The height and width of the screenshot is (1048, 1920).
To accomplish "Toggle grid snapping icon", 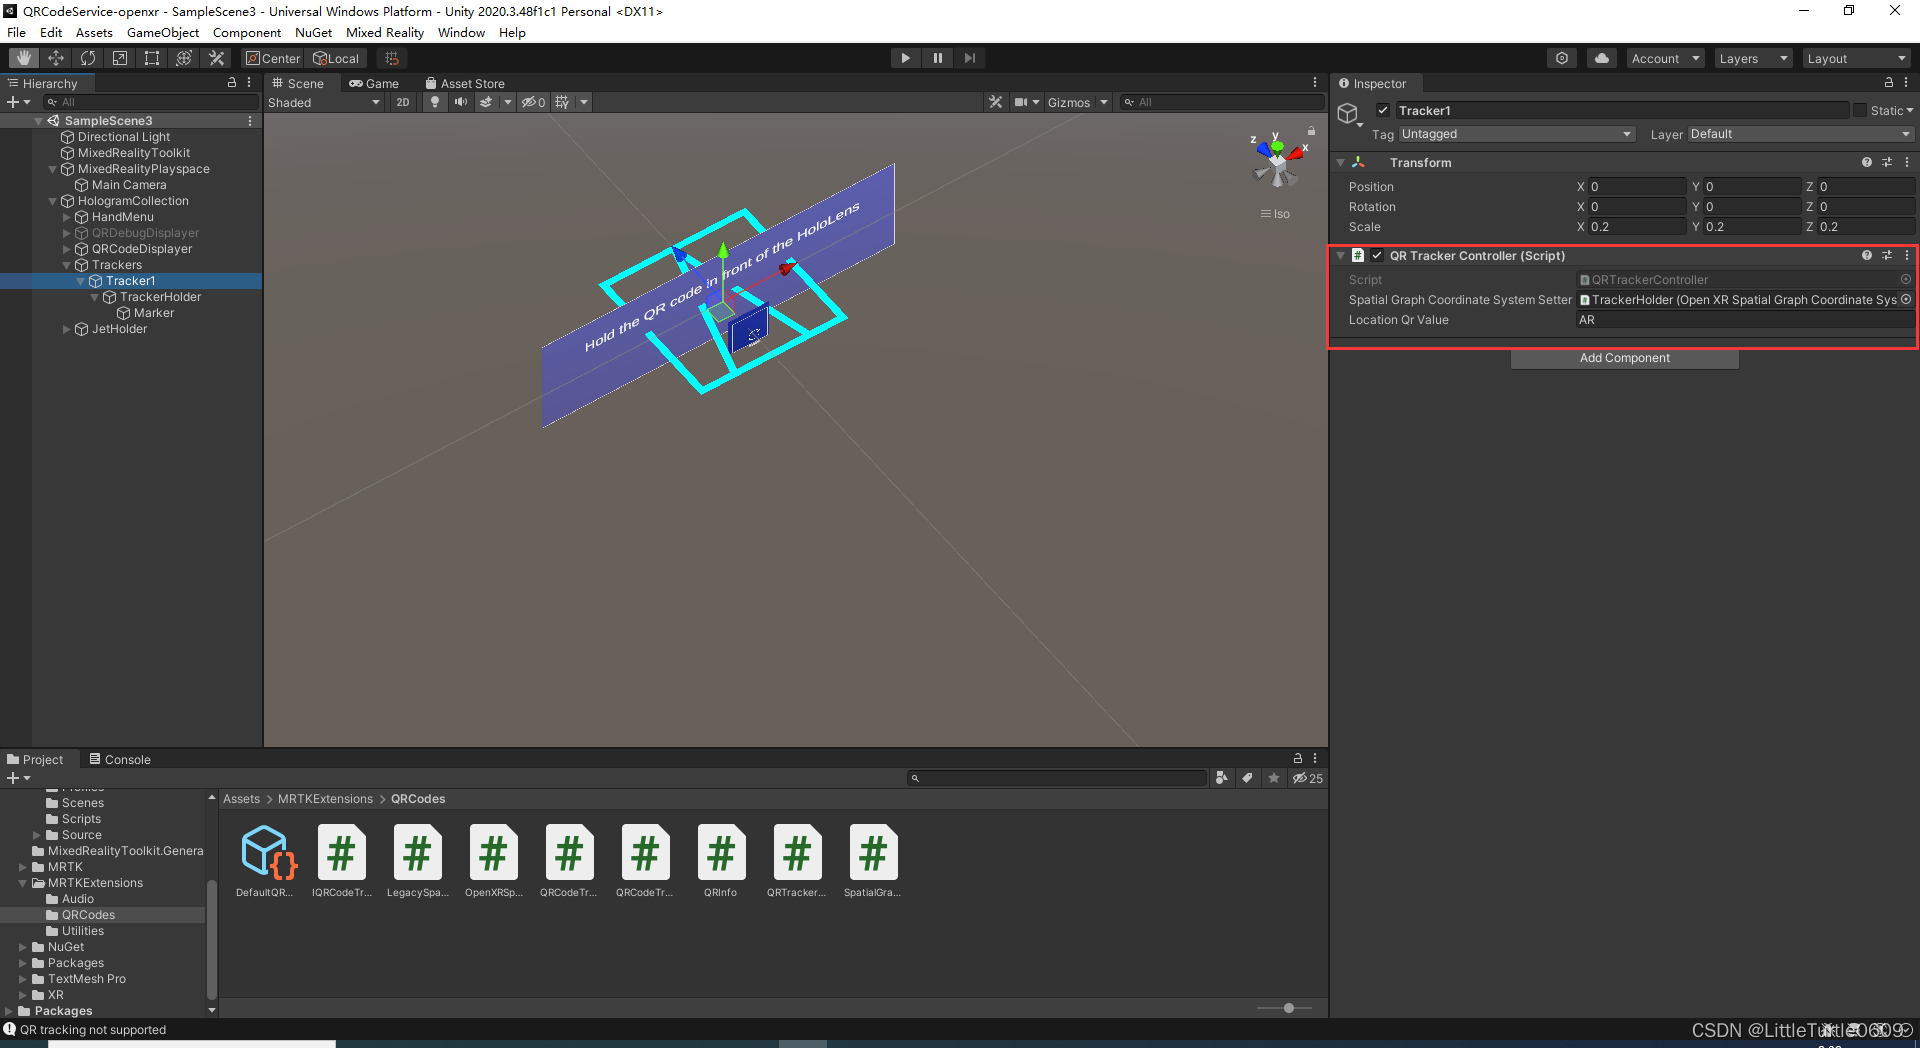I will pyautogui.click(x=392, y=58).
